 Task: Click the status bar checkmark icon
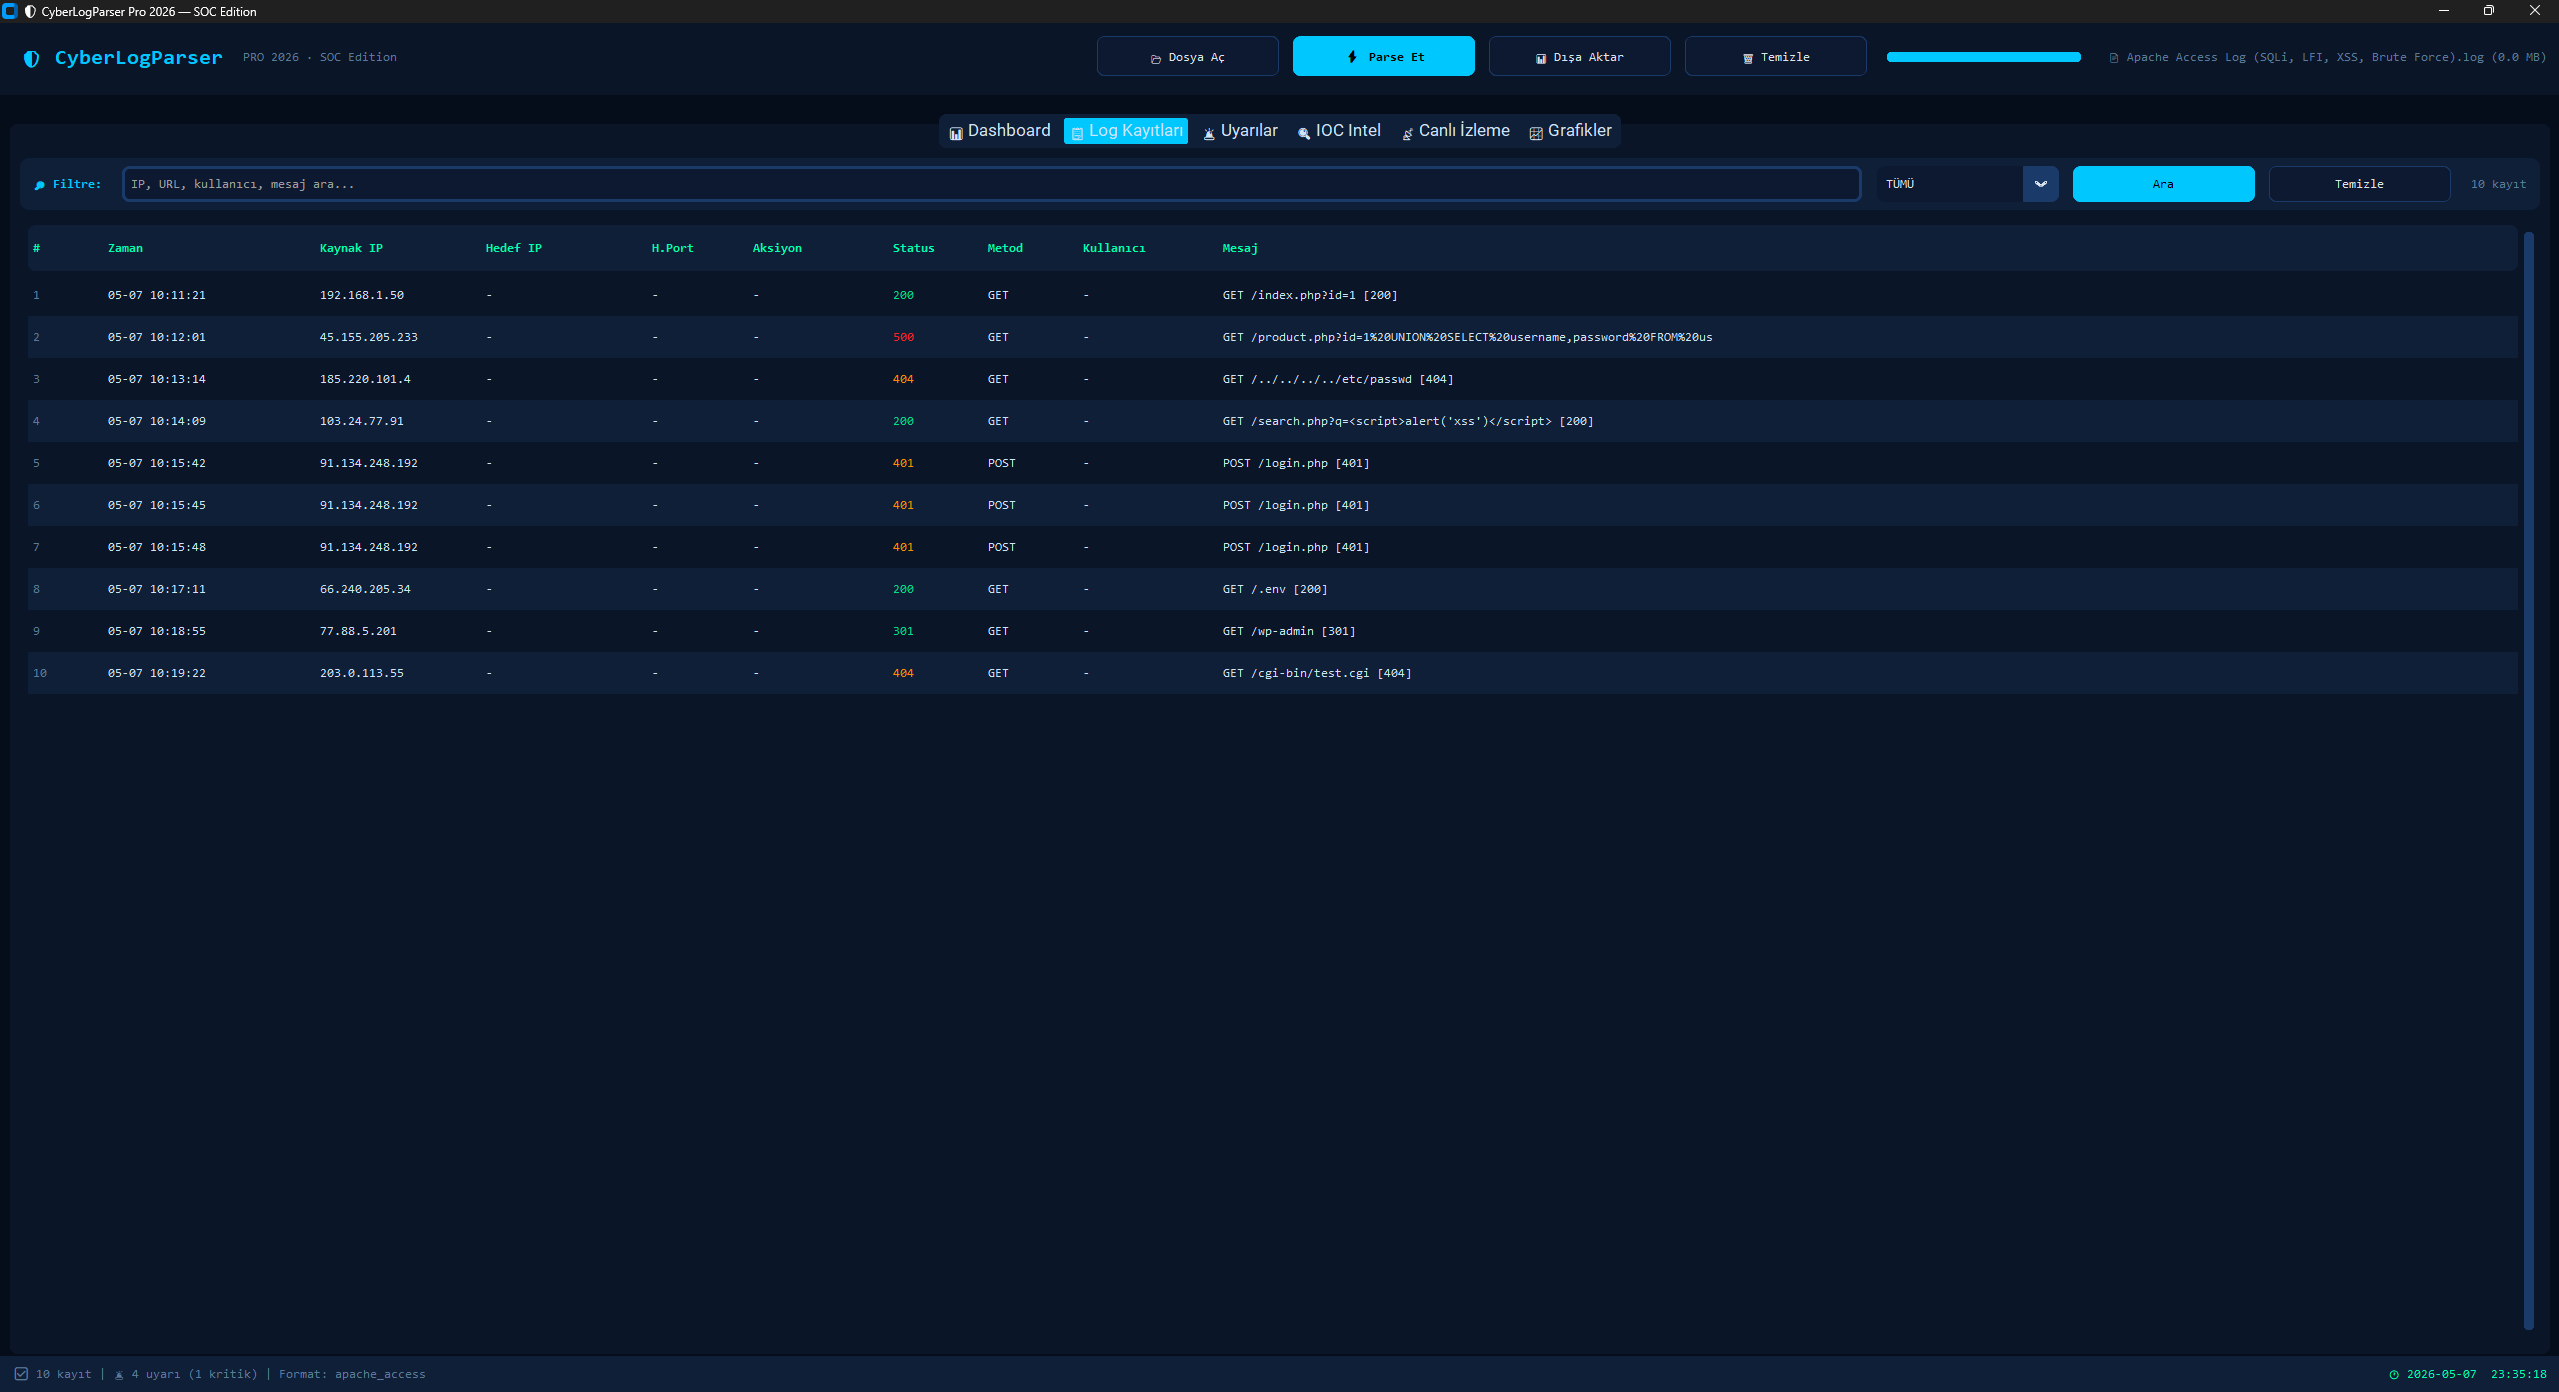pos(21,1374)
